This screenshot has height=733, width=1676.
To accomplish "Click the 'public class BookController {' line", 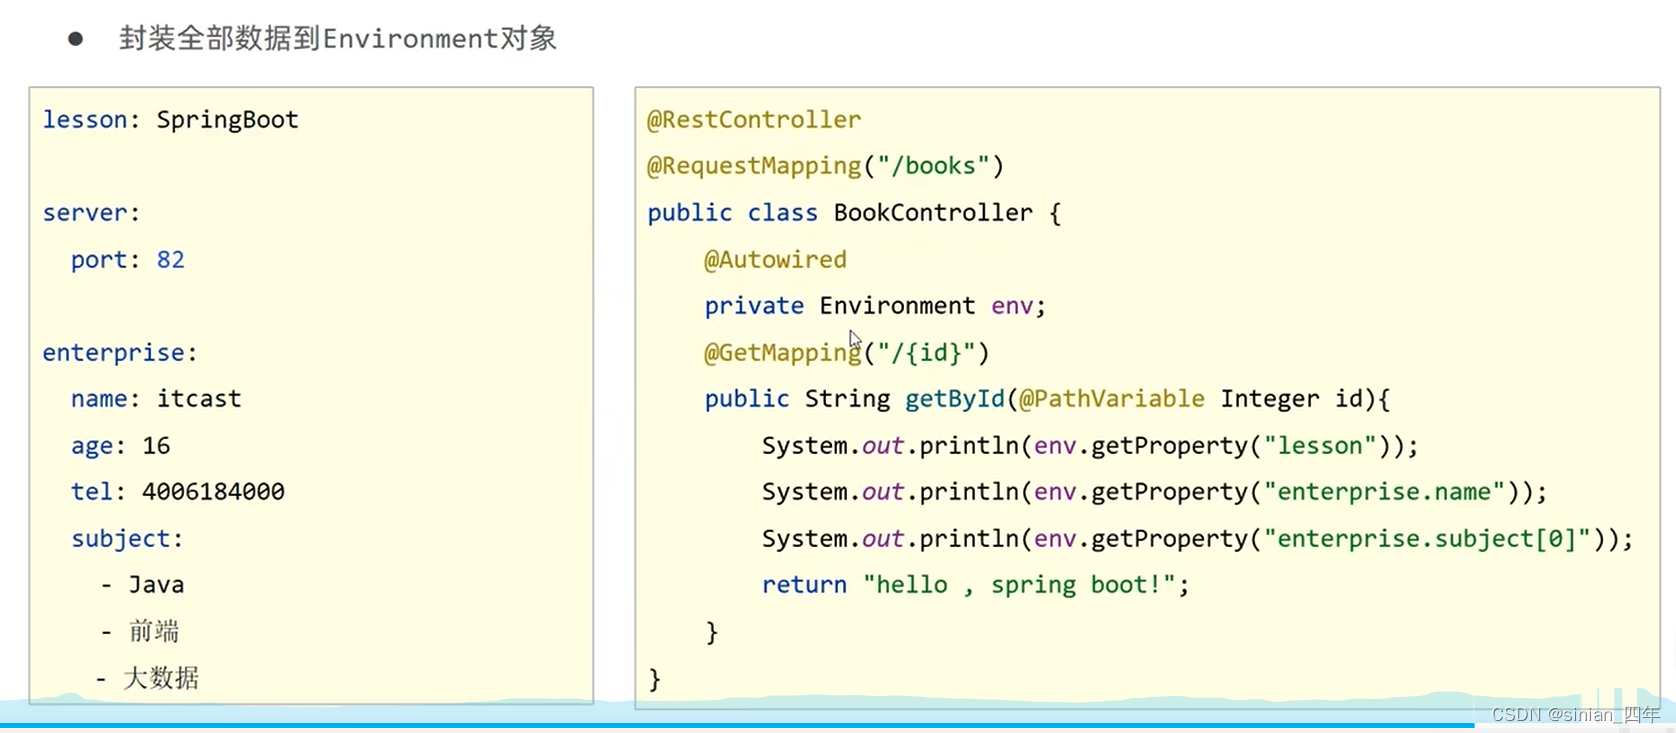I will click(x=854, y=213).
